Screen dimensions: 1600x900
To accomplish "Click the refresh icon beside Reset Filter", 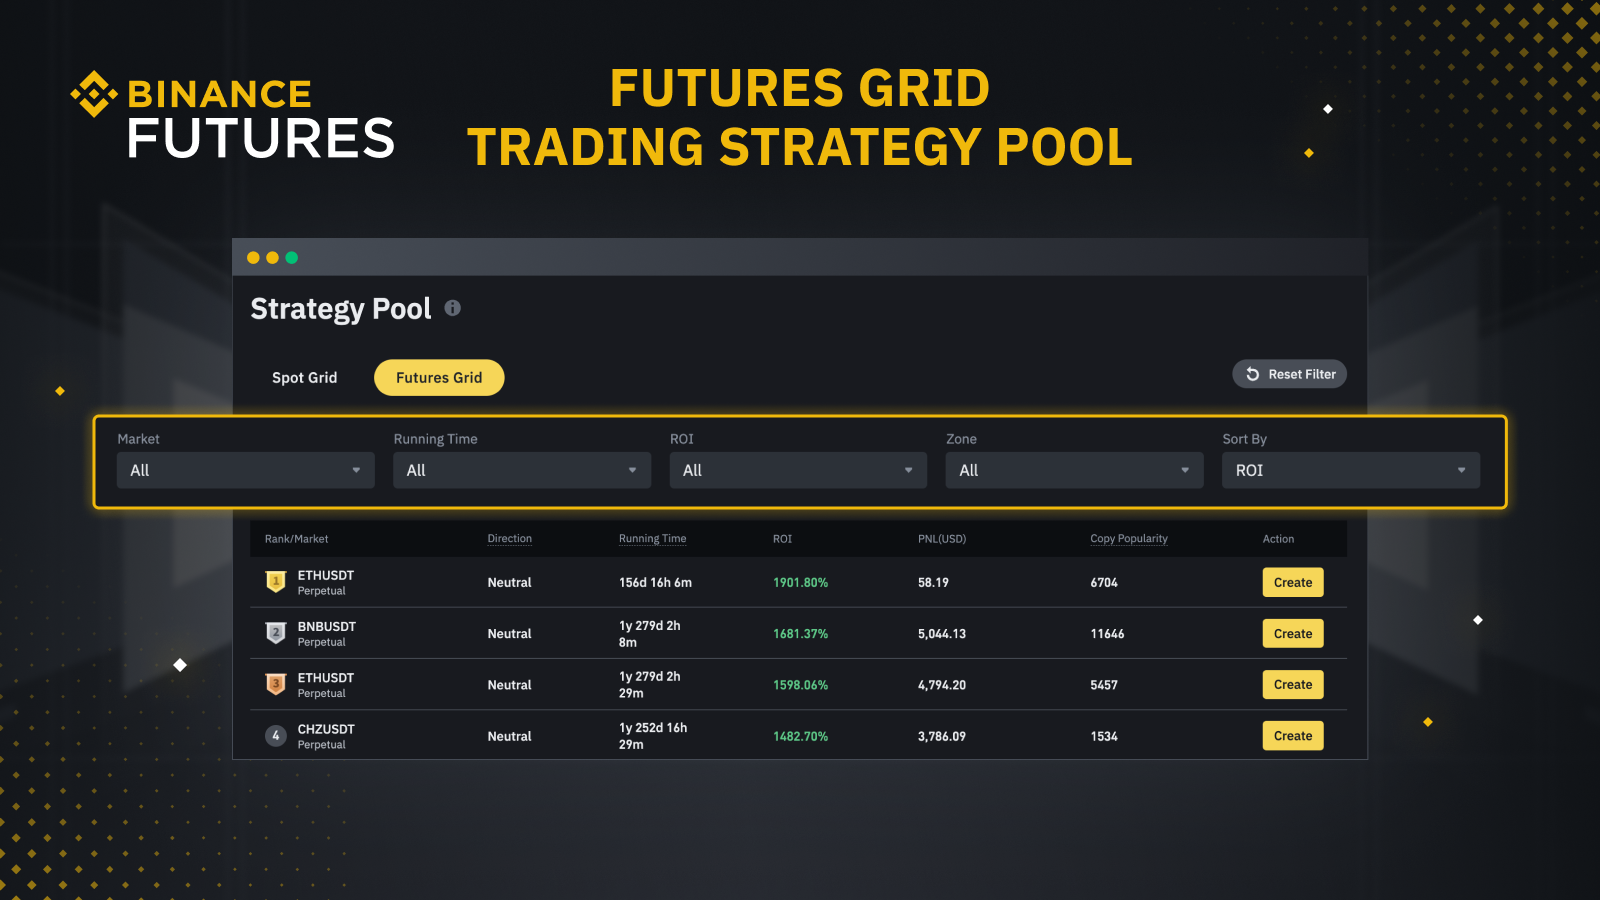I will point(1252,373).
